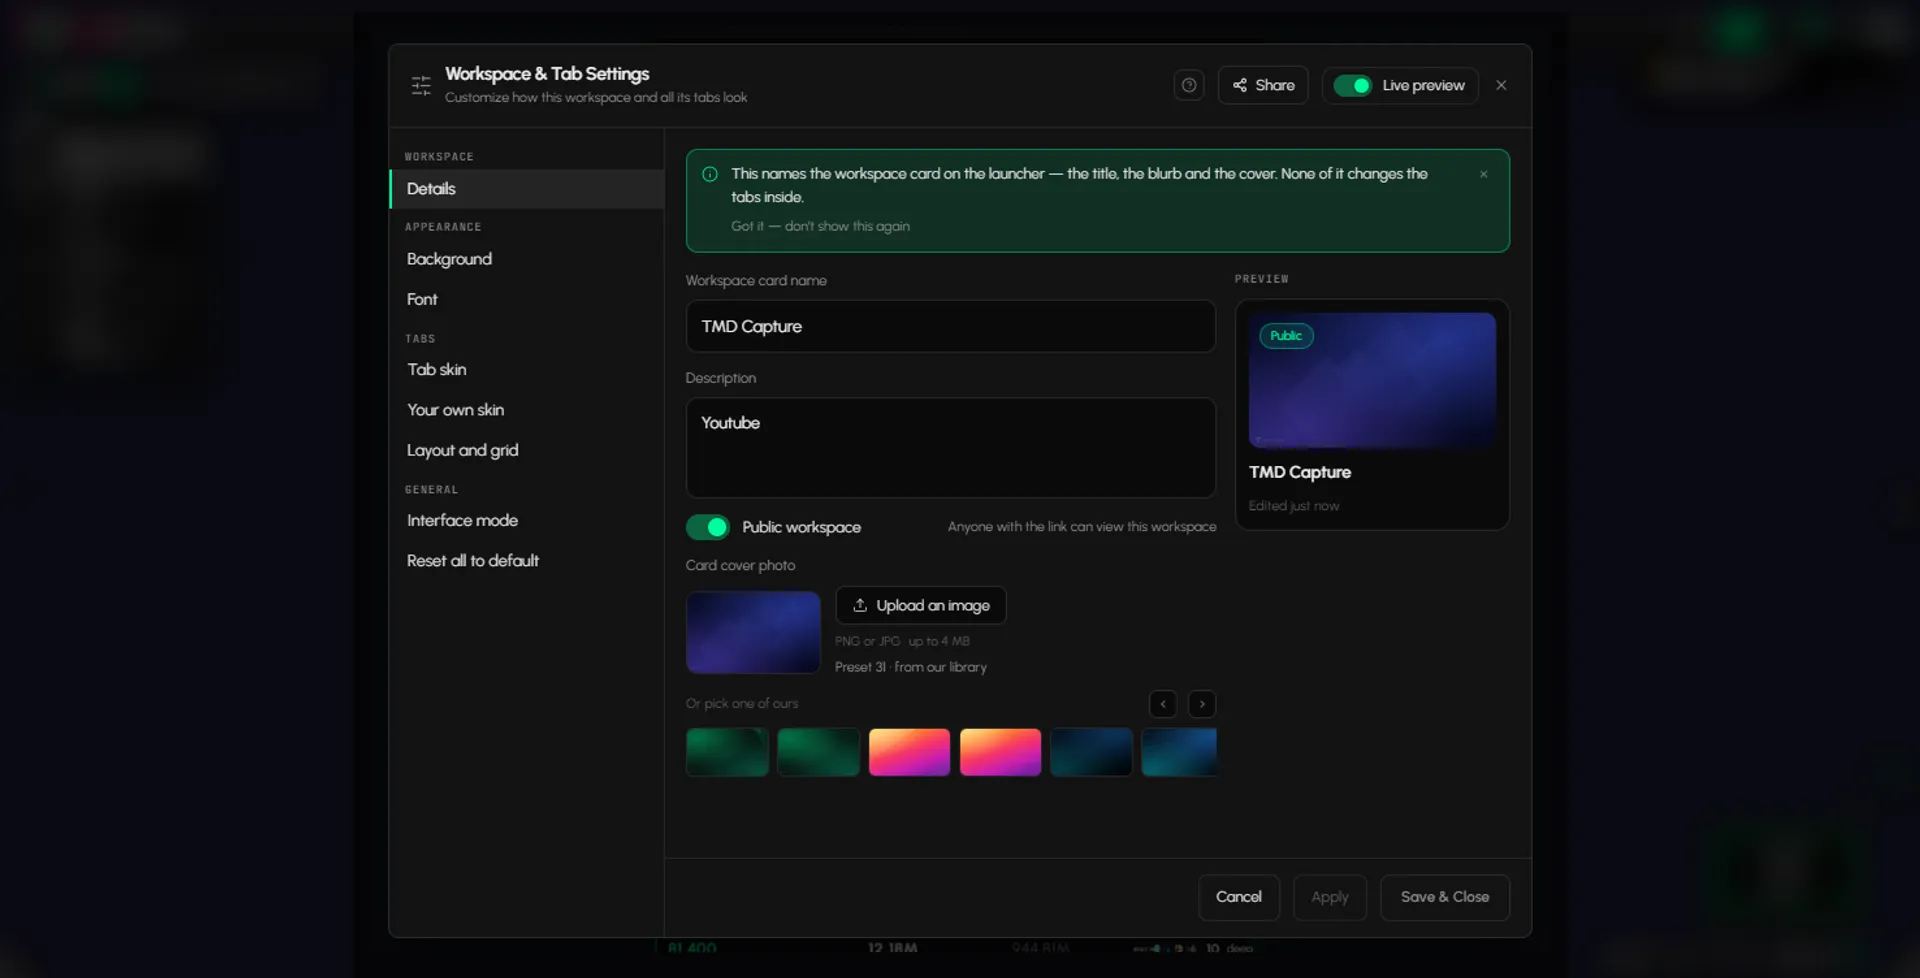Choose Reset all to default
1920x978 pixels.
(527, 561)
